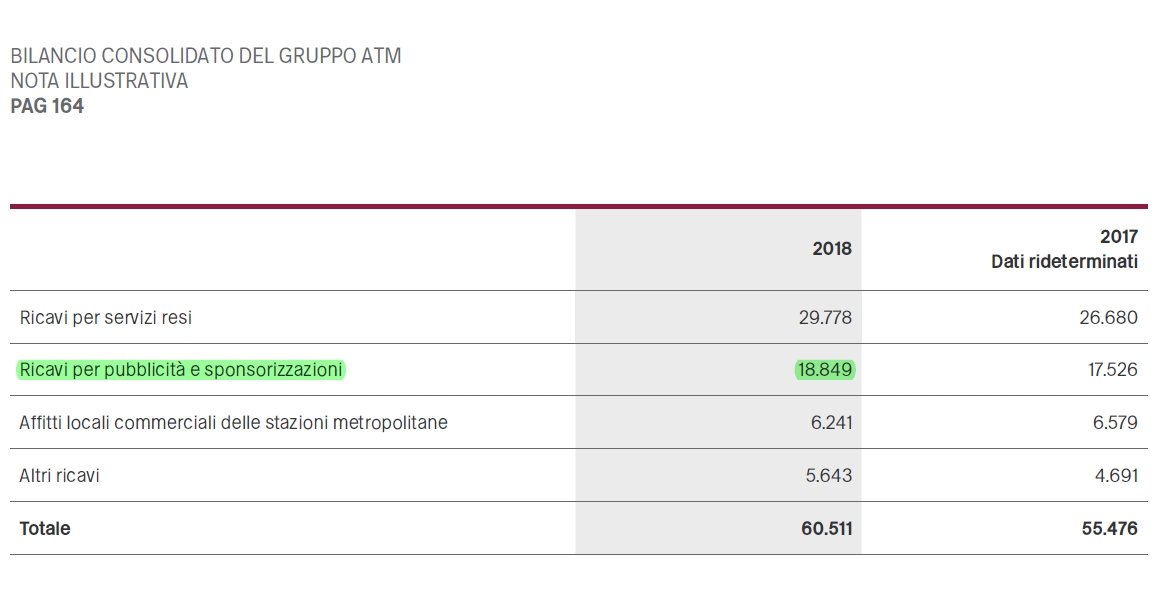The width and height of the screenshot is (1156, 607).
Task: Click the 'Totale' row label
Action: (x=45, y=528)
